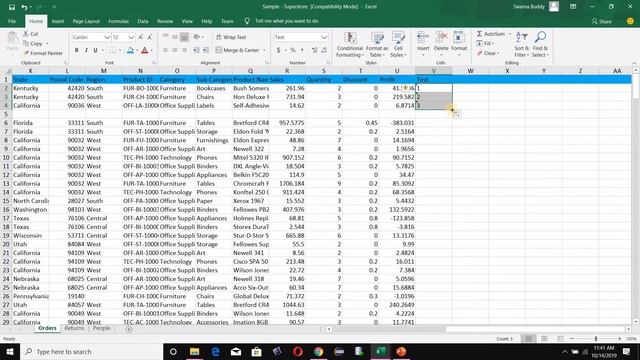Click the taskbar search box
640x360 pixels.
tap(91, 351)
